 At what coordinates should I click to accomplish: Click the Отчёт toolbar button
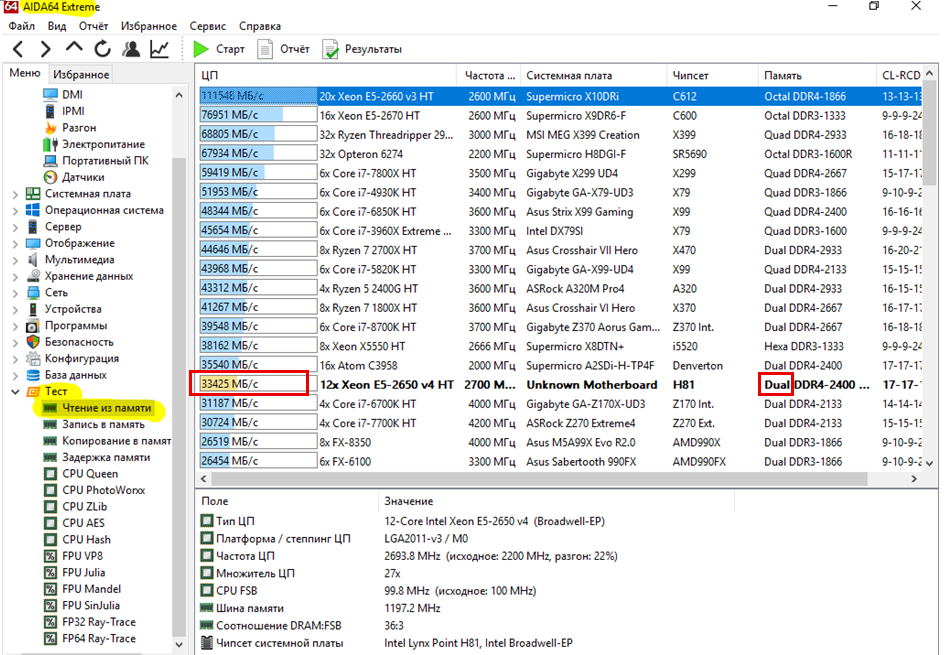pos(283,49)
